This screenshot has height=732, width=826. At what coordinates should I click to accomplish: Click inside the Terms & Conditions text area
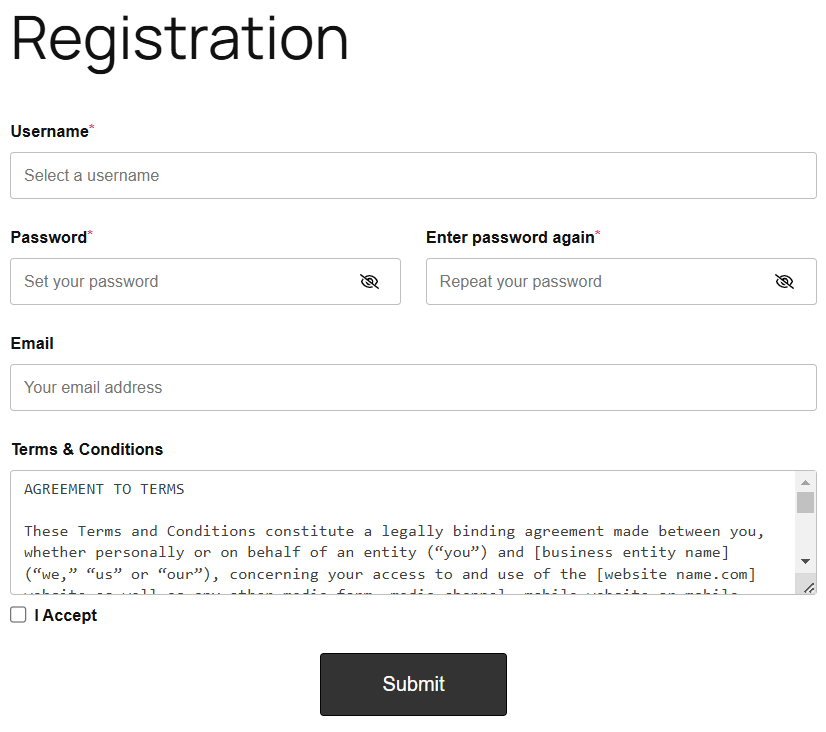(x=400, y=540)
